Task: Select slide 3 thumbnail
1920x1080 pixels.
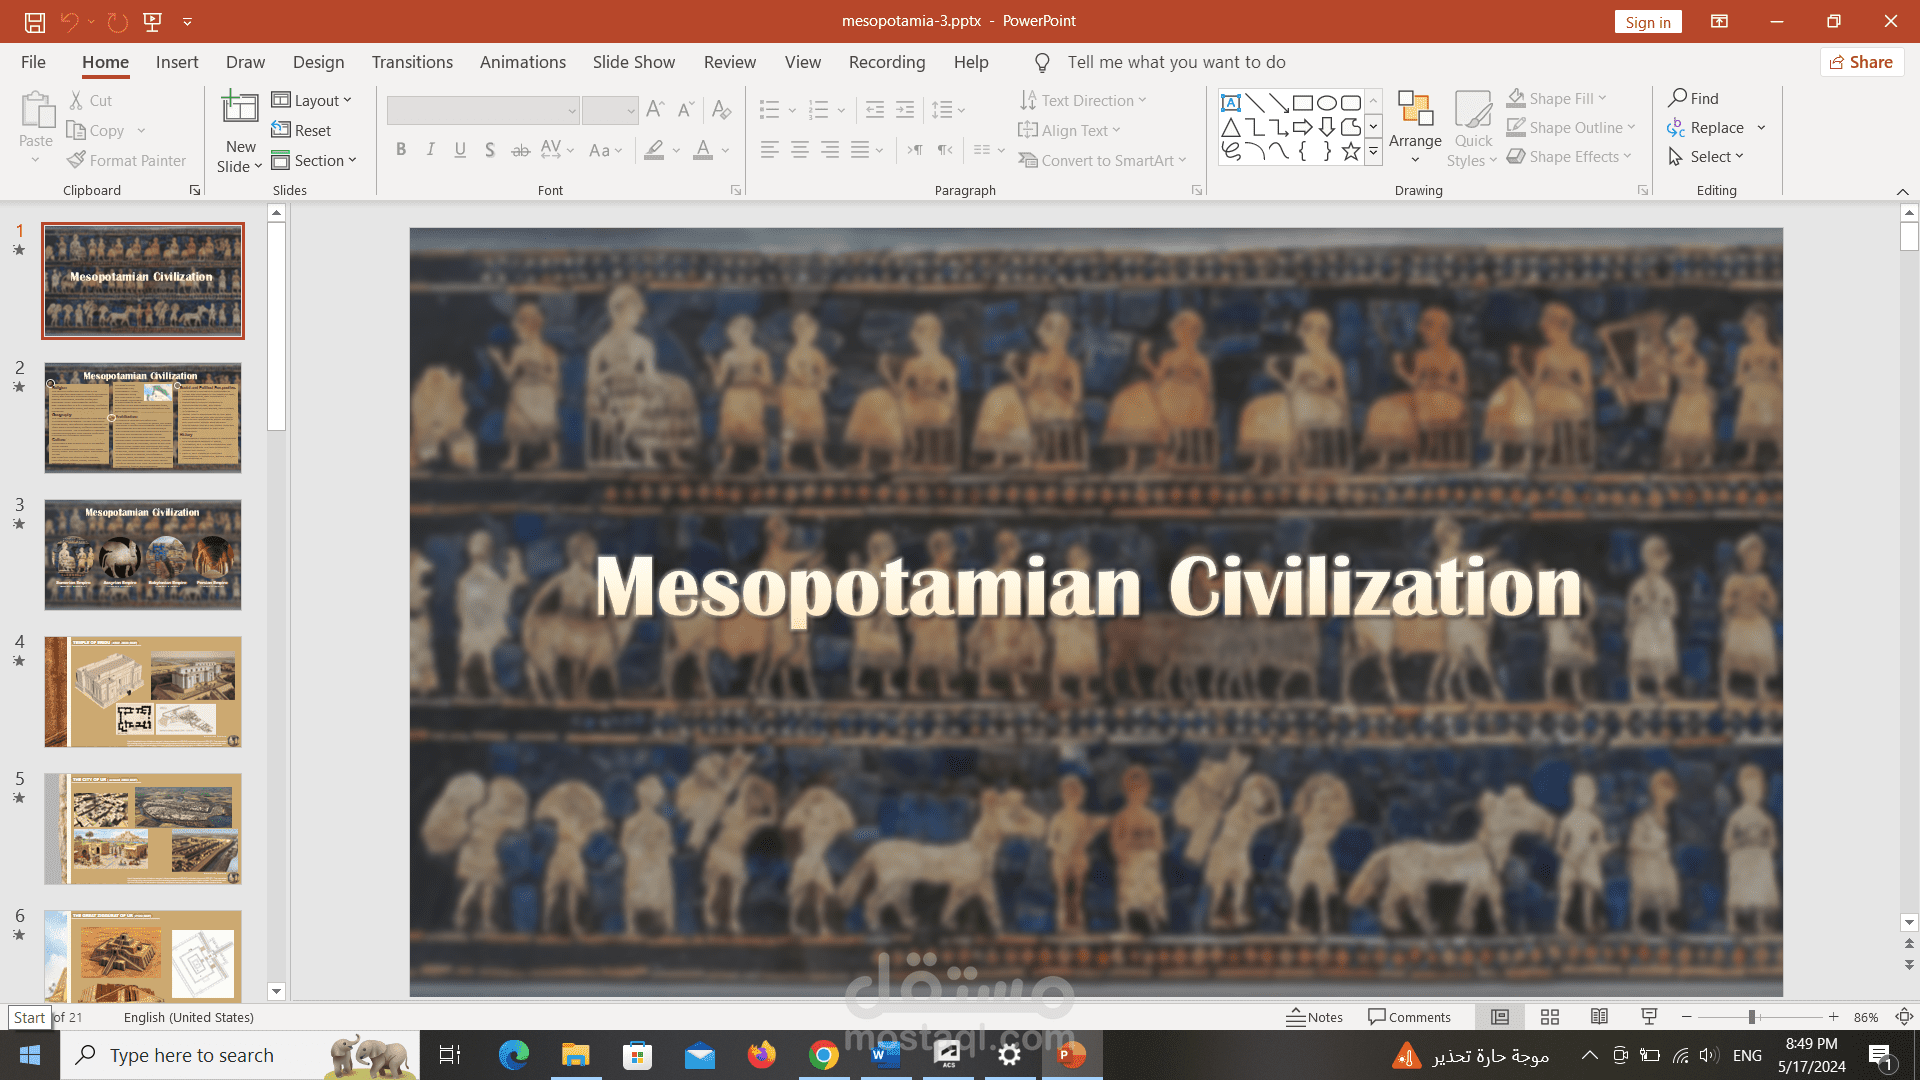Action: (x=143, y=555)
